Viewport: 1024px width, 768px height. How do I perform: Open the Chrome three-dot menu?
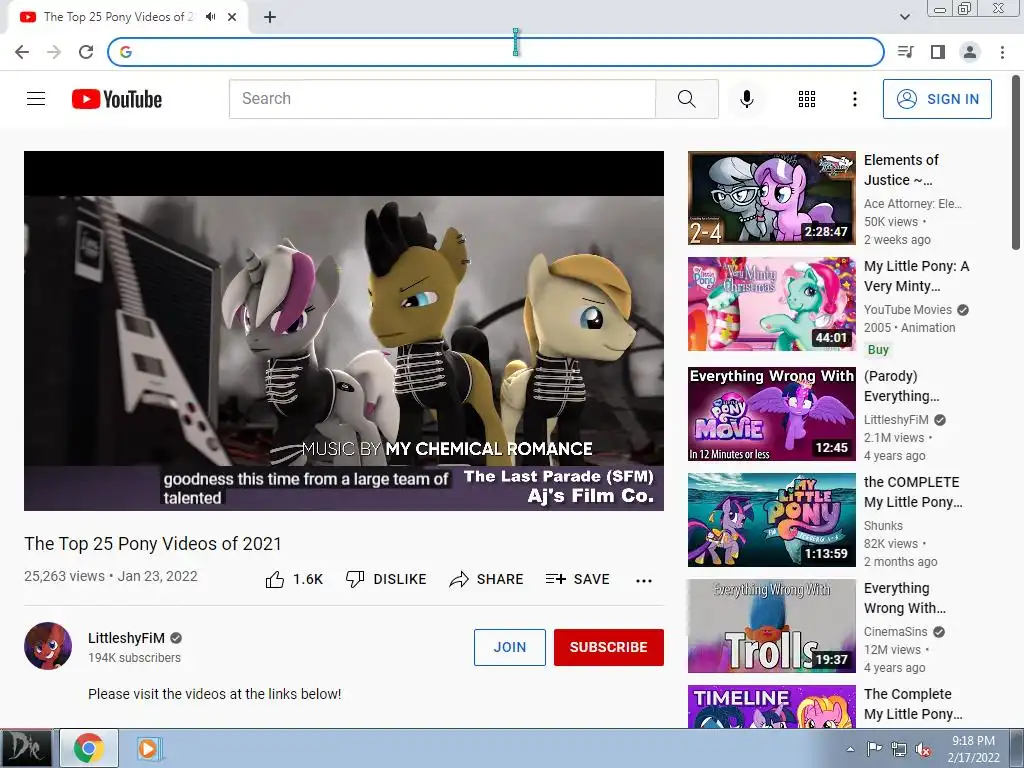(1002, 52)
